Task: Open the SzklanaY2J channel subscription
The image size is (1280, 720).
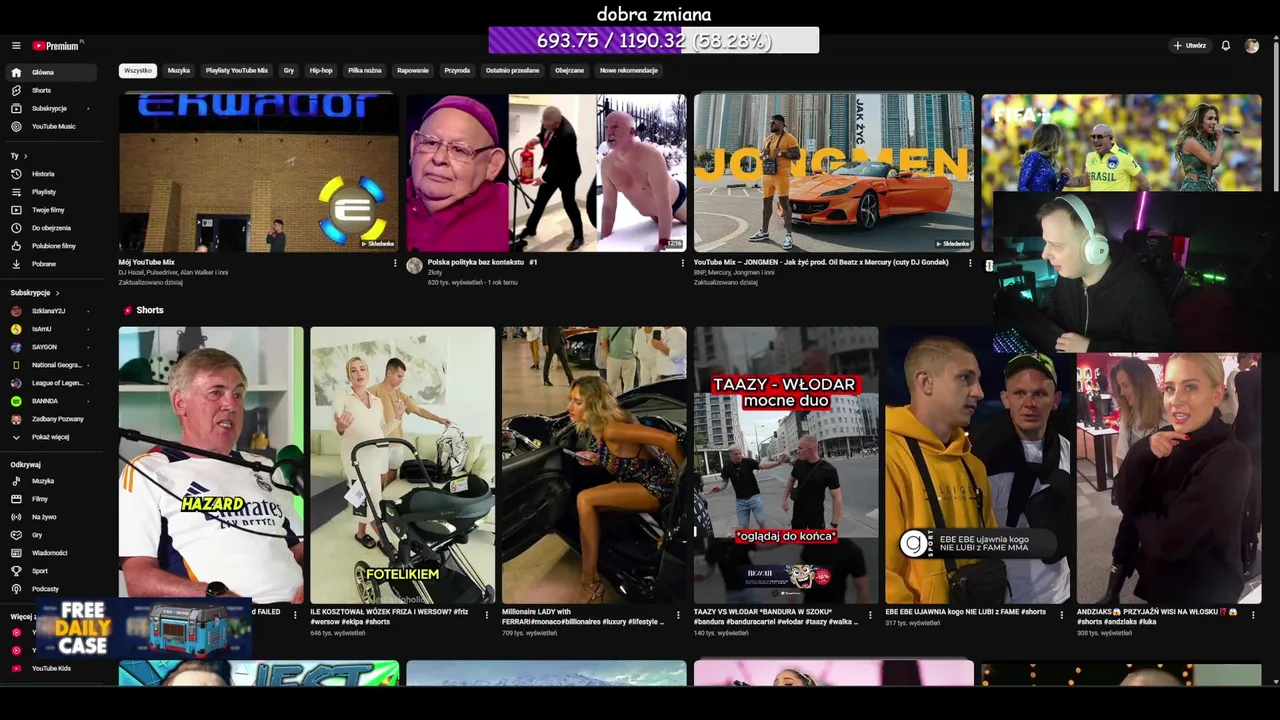Action: click(52, 311)
